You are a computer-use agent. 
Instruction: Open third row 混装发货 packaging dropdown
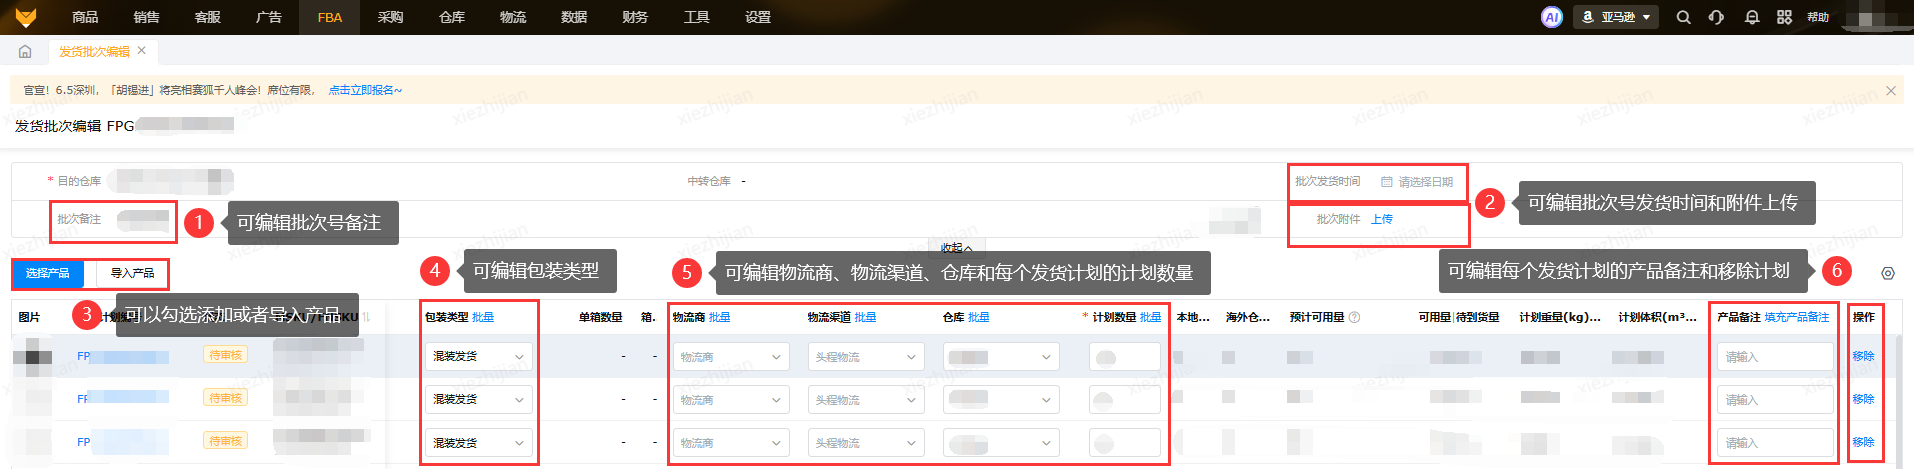pos(479,442)
